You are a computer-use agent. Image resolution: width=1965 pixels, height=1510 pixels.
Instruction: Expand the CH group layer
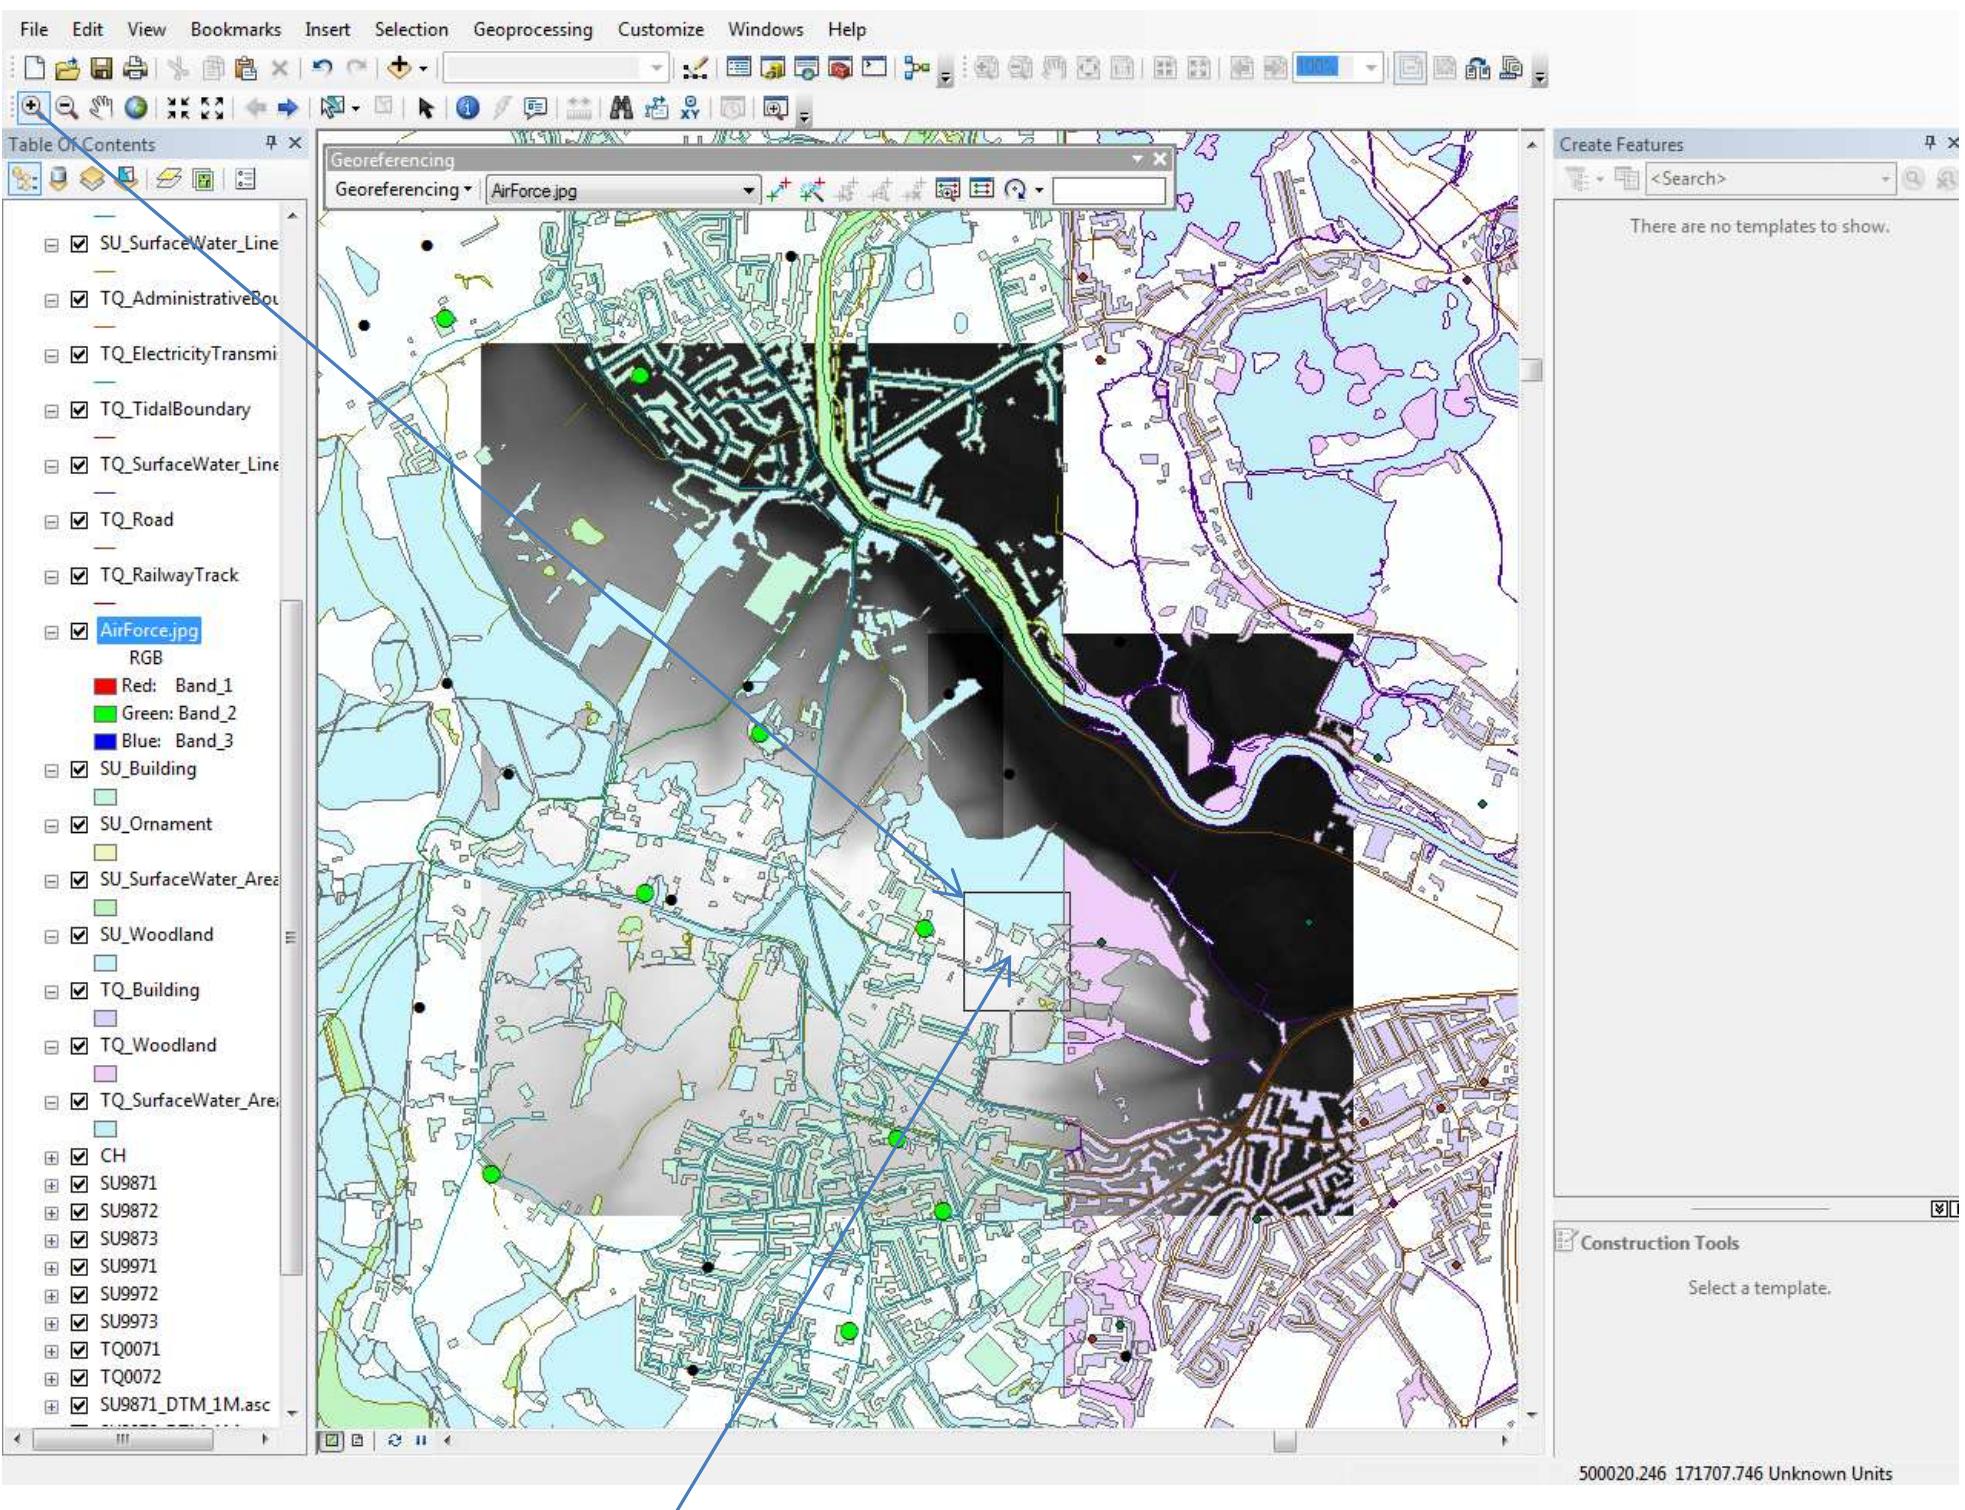(x=51, y=1157)
